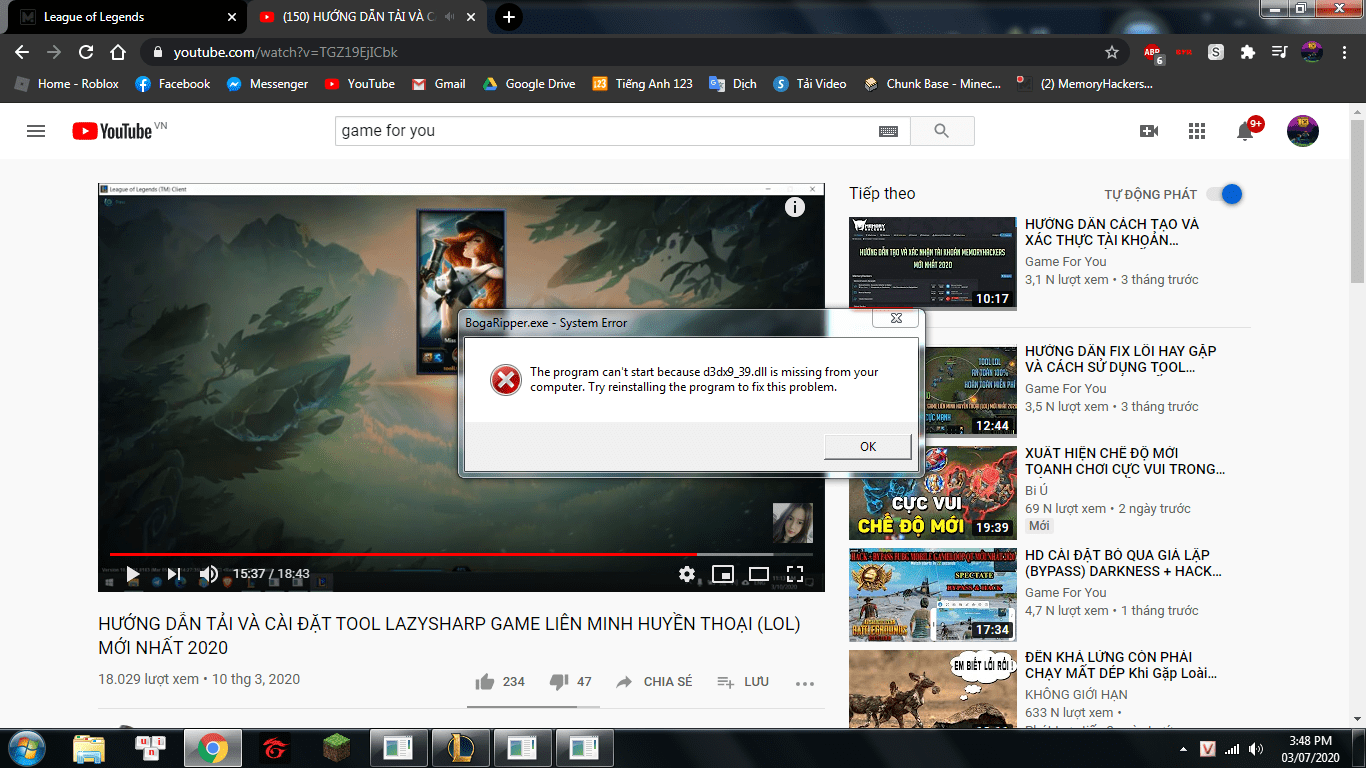Go back to the previous page
1366x768 pixels.
click(x=22, y=52)
